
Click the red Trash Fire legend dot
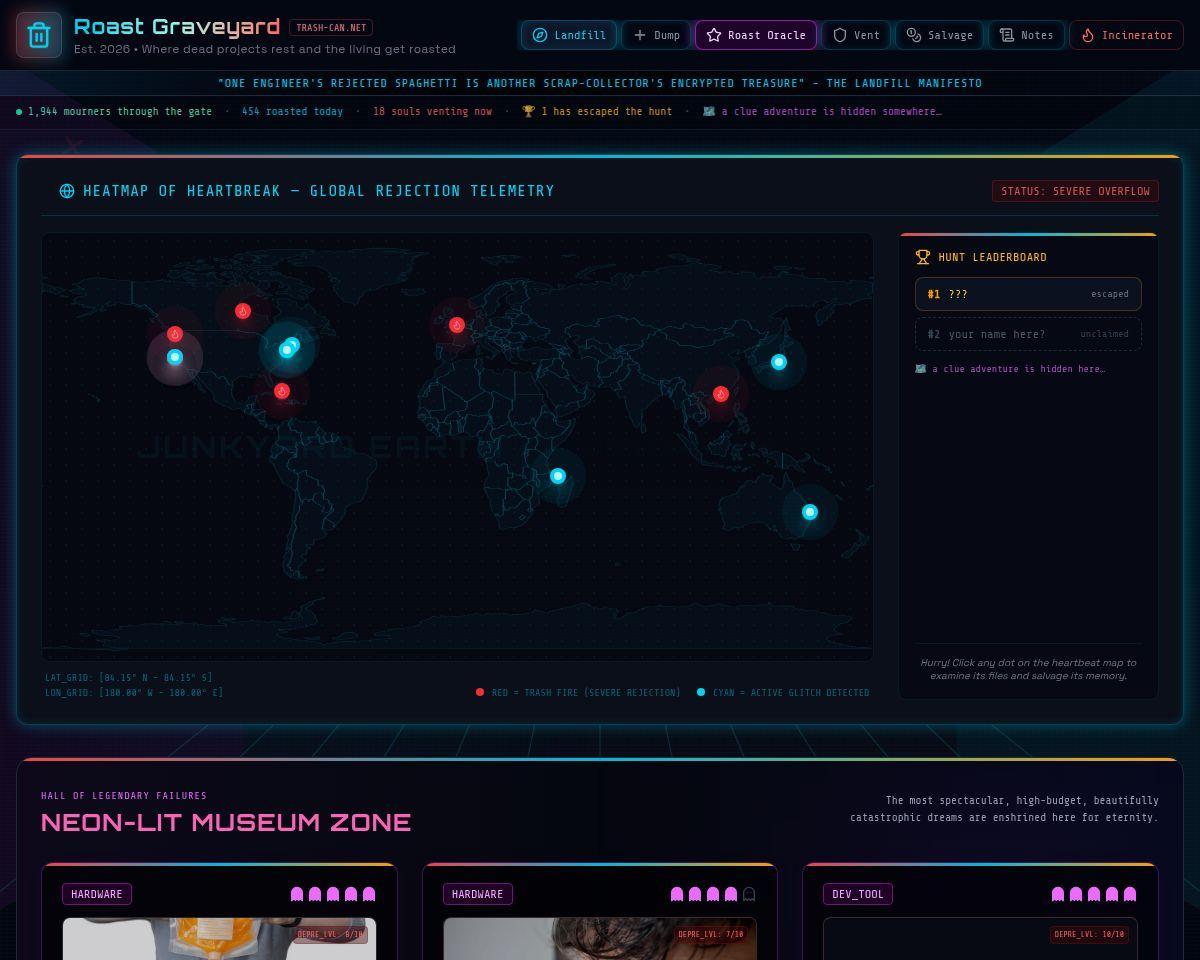pos(480,692)
